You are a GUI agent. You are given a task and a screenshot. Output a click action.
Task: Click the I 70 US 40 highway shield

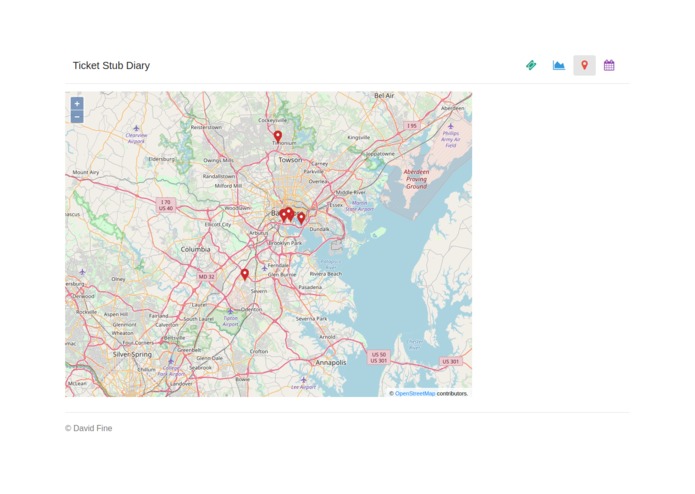166,205
